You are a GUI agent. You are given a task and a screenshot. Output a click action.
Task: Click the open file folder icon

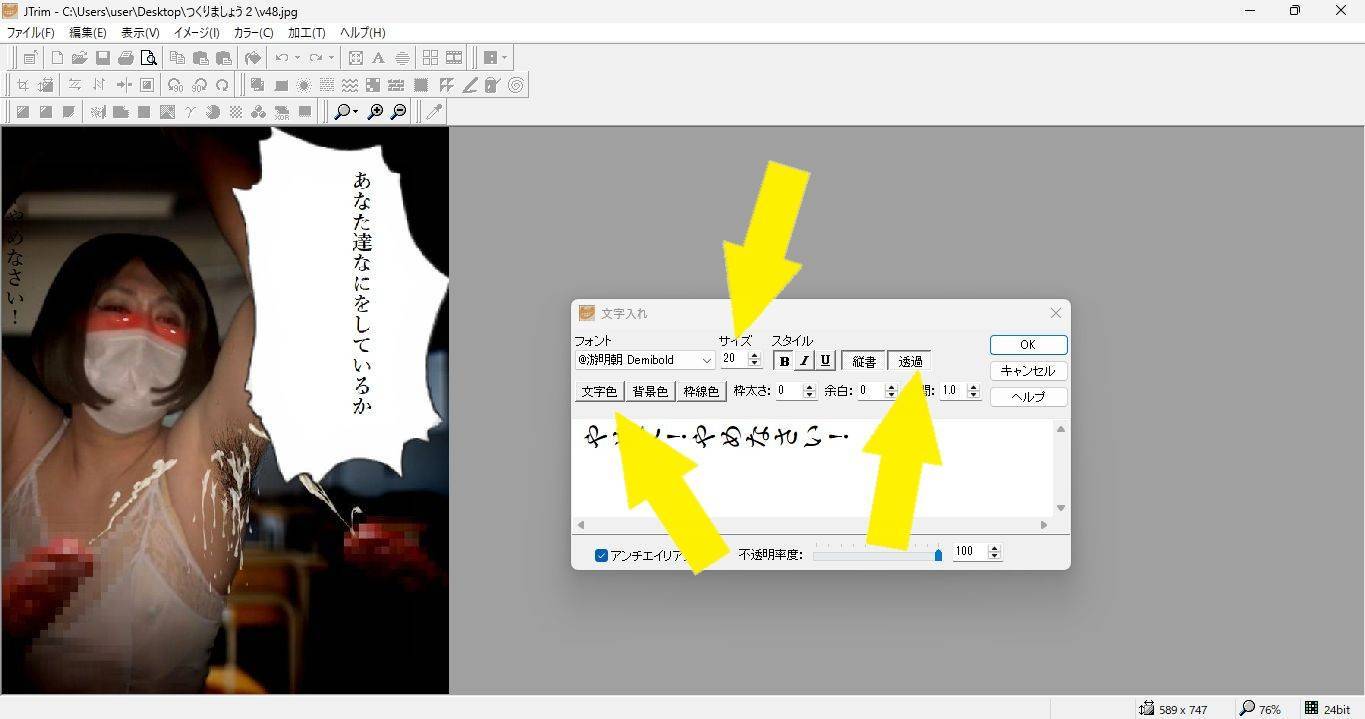pos(79,58)
